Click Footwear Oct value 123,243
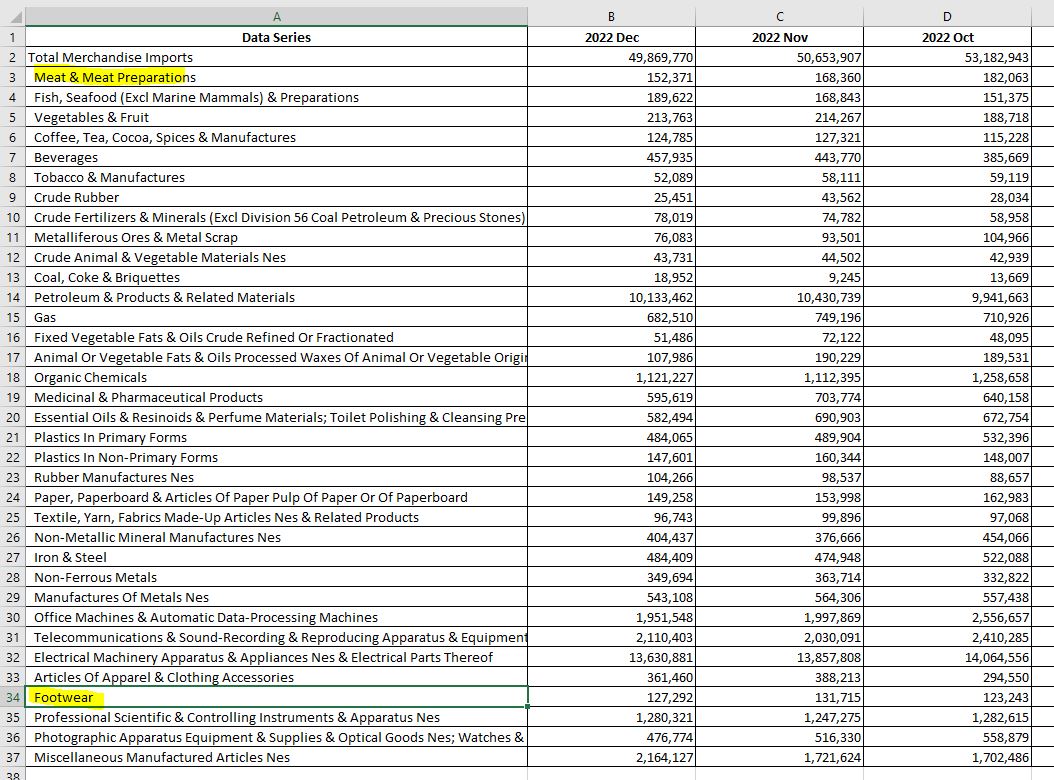The width and height of the screenshot is (1054, 780). click(x=1000, y=697)
